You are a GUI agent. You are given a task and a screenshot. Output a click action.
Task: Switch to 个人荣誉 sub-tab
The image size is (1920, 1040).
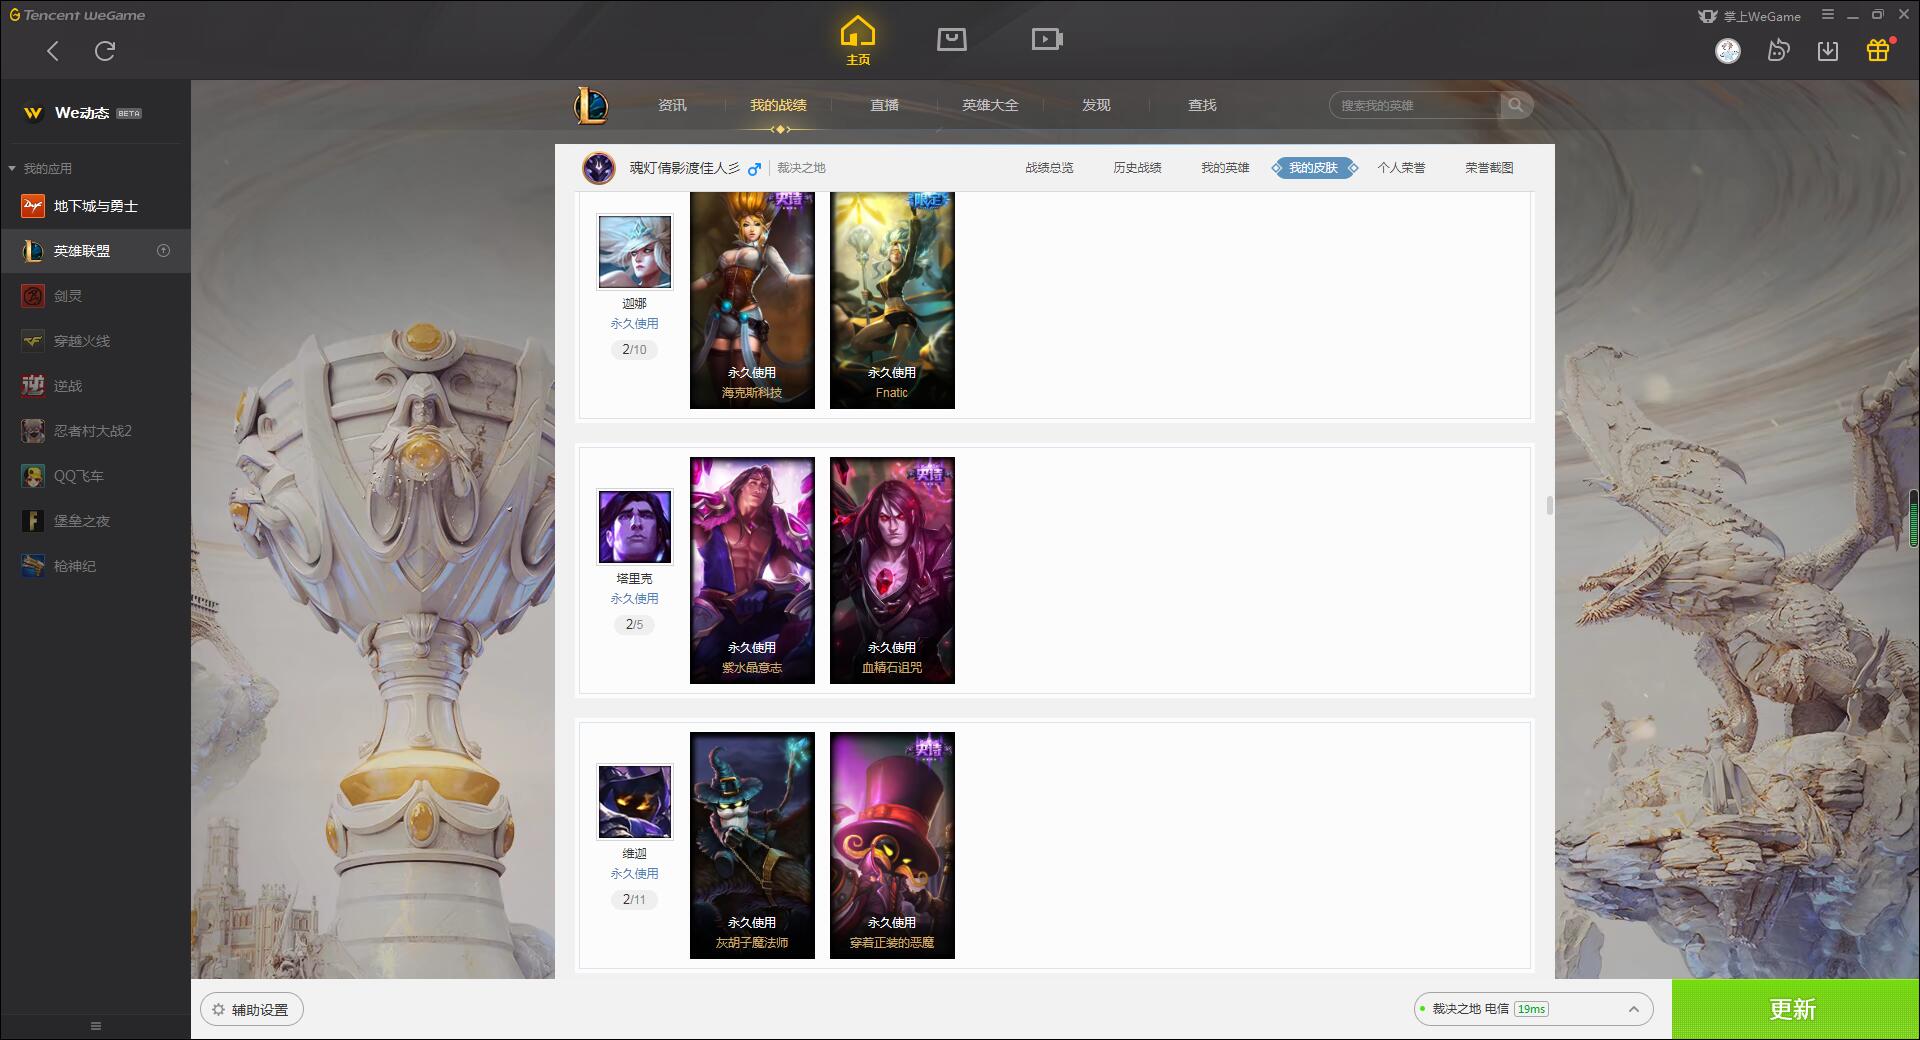pos(1401,168)
